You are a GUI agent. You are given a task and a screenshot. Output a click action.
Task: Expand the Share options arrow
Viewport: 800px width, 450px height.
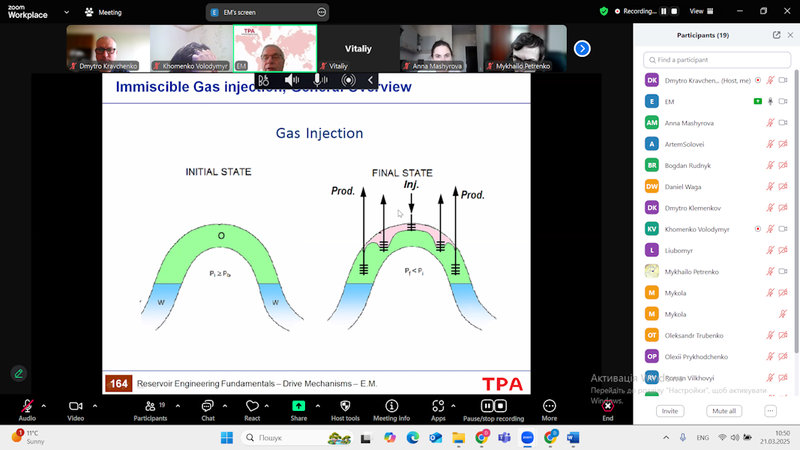318,406
